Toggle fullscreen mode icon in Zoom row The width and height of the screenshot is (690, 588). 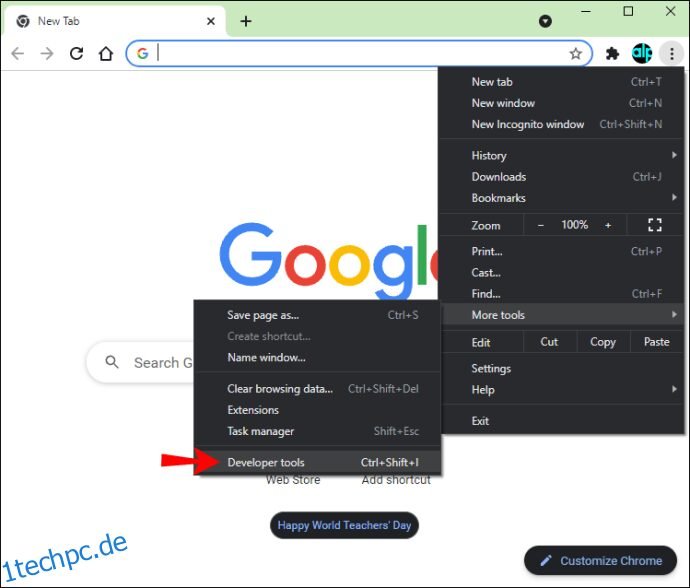click(x=655, y=225)
